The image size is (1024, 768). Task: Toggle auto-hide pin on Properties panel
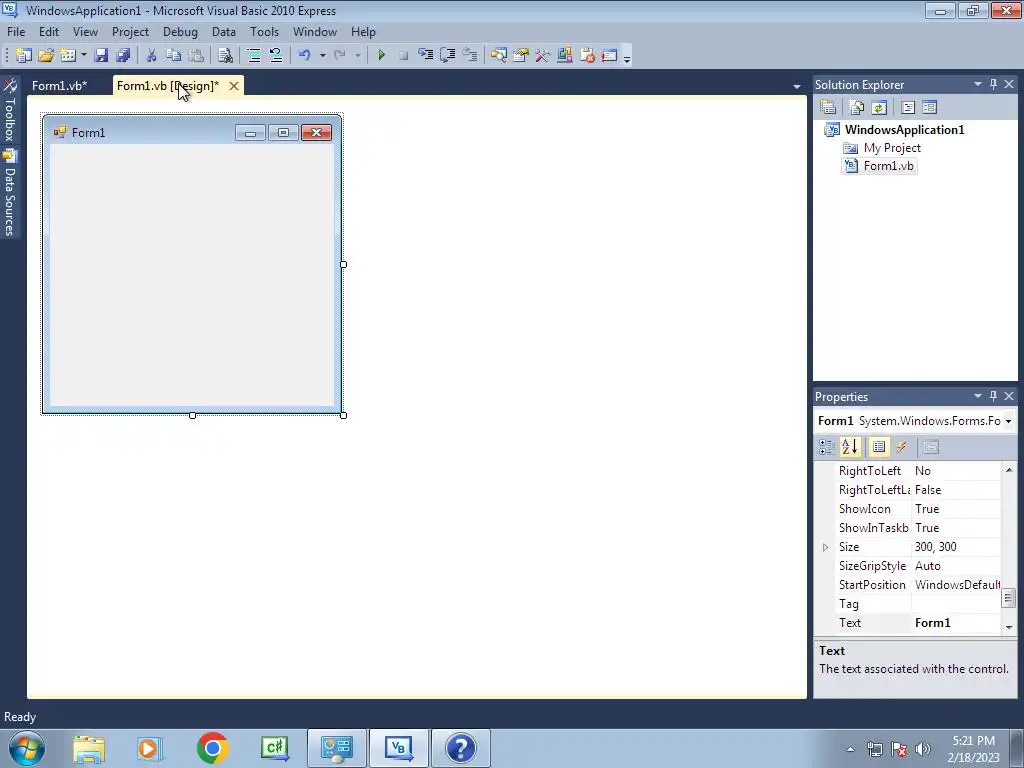[993, 396]
